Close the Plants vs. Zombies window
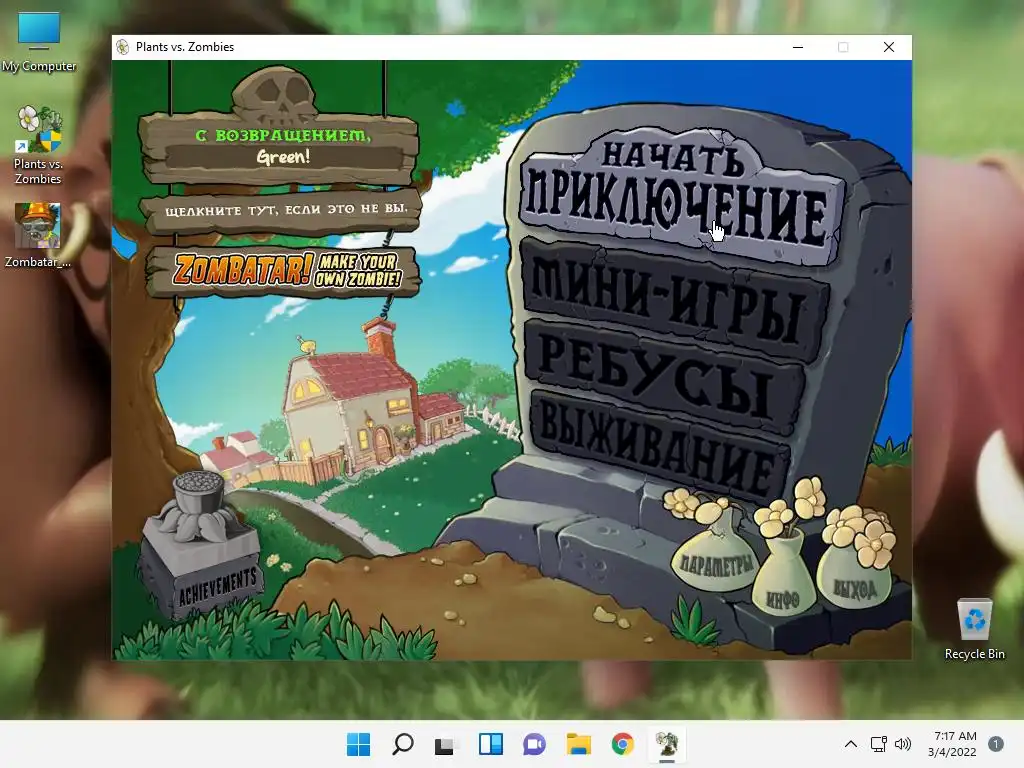The height and width of the screenshot is (768, 1024). [889, 47]
